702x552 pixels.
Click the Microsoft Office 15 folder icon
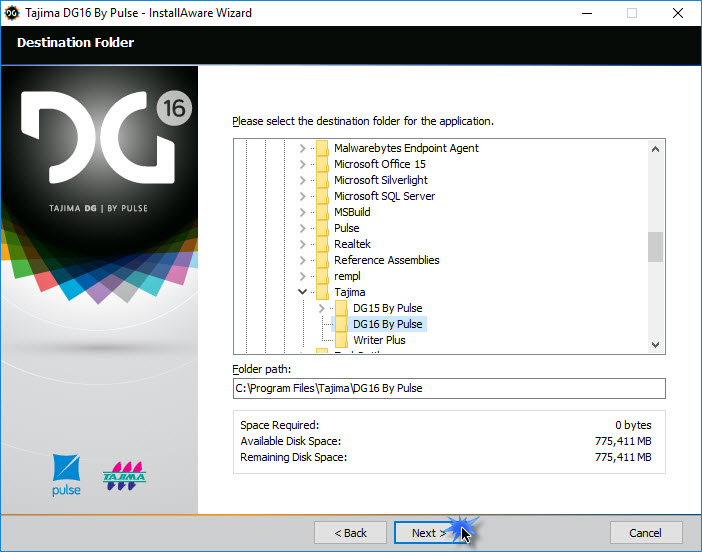click(322, 164)
